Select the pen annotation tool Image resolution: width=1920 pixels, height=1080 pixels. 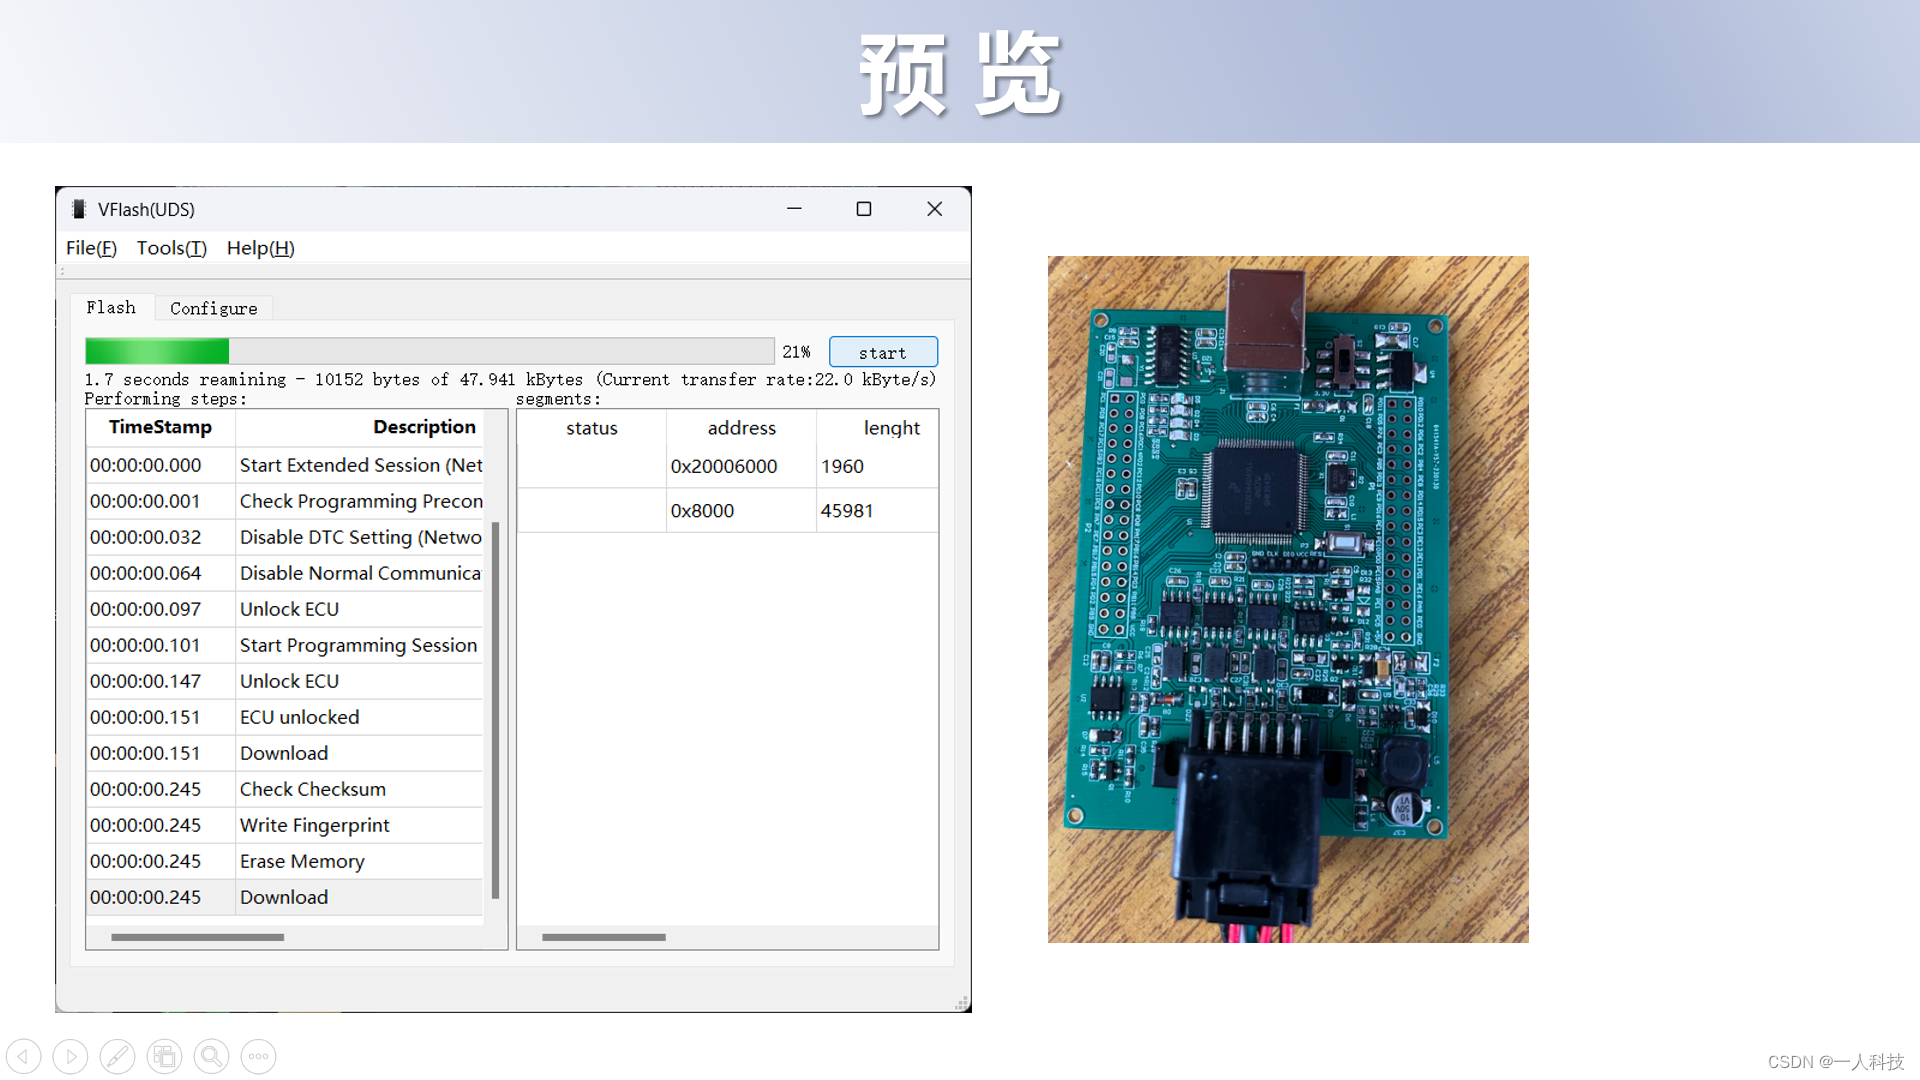118,1055
